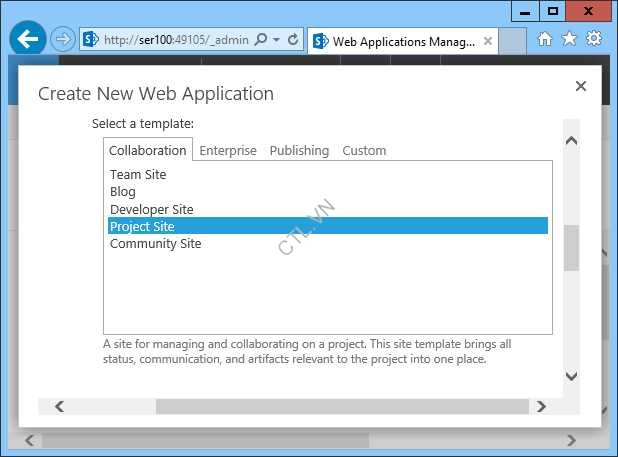
Task: Click the dialog's scroll down arrow
Action: [572, 376]
